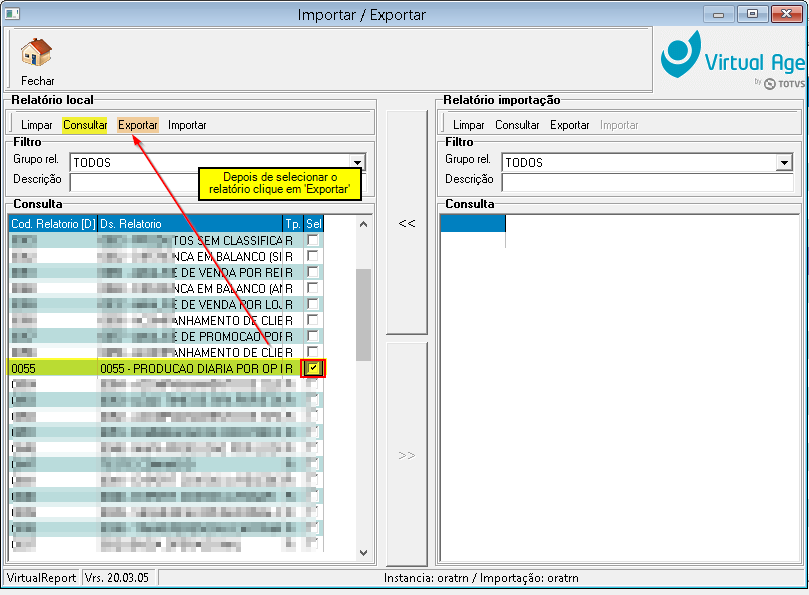Click 'Instancia: oratrn / Importação: oratrn' status text
The width and height of the screenshot is (809, 595).
tap(481, 577)
